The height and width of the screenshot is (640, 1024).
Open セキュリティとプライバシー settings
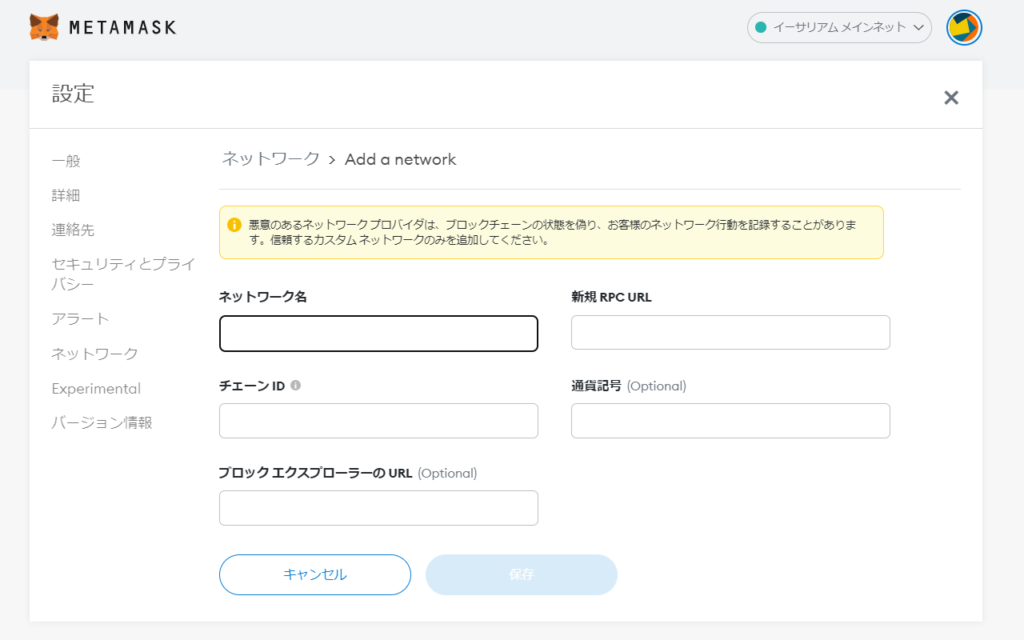(x=123, y=274)
